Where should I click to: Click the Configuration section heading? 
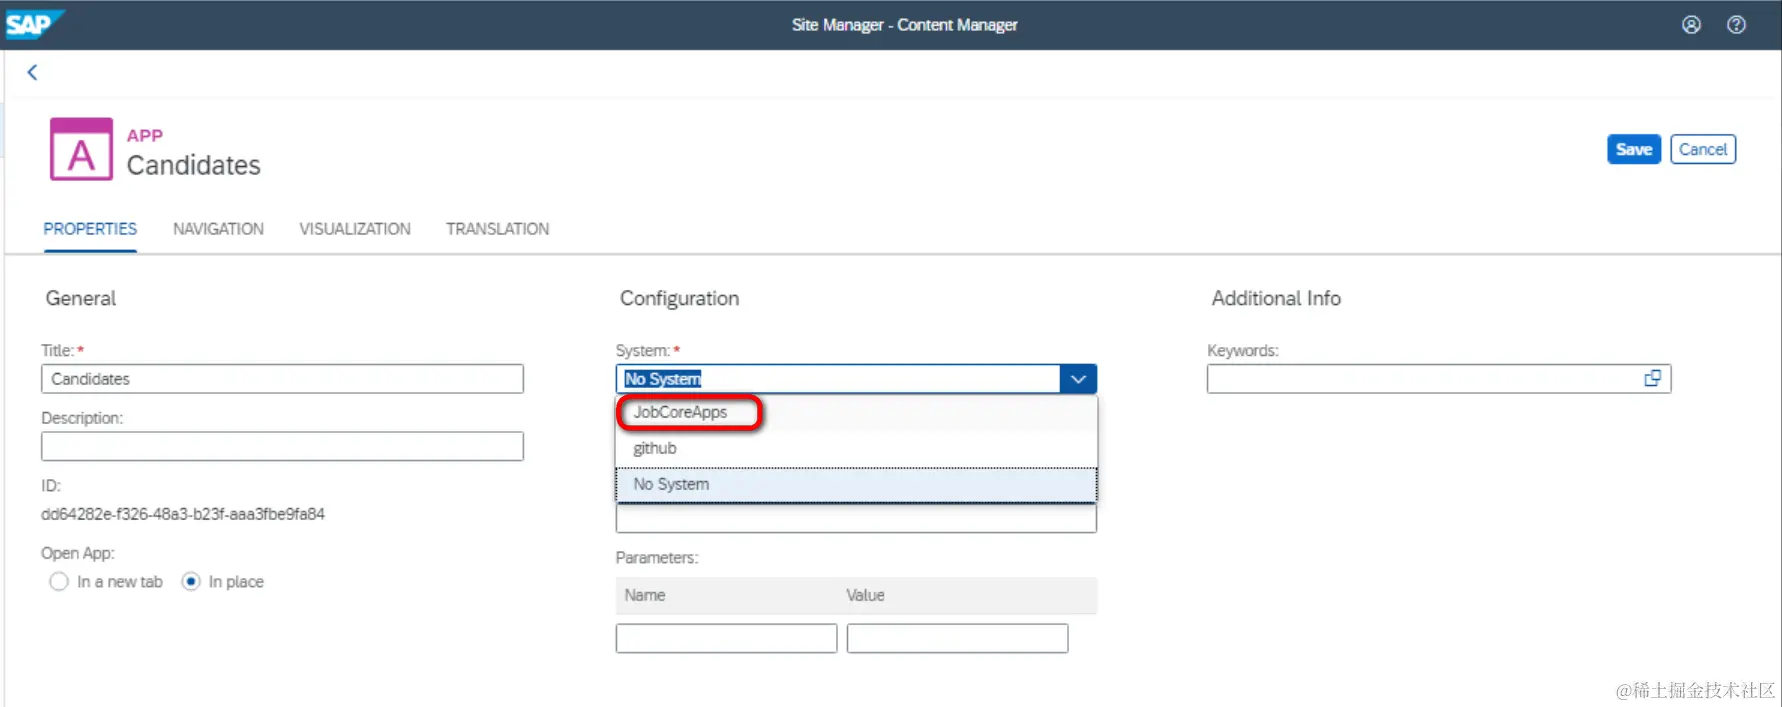pos(679,298)
